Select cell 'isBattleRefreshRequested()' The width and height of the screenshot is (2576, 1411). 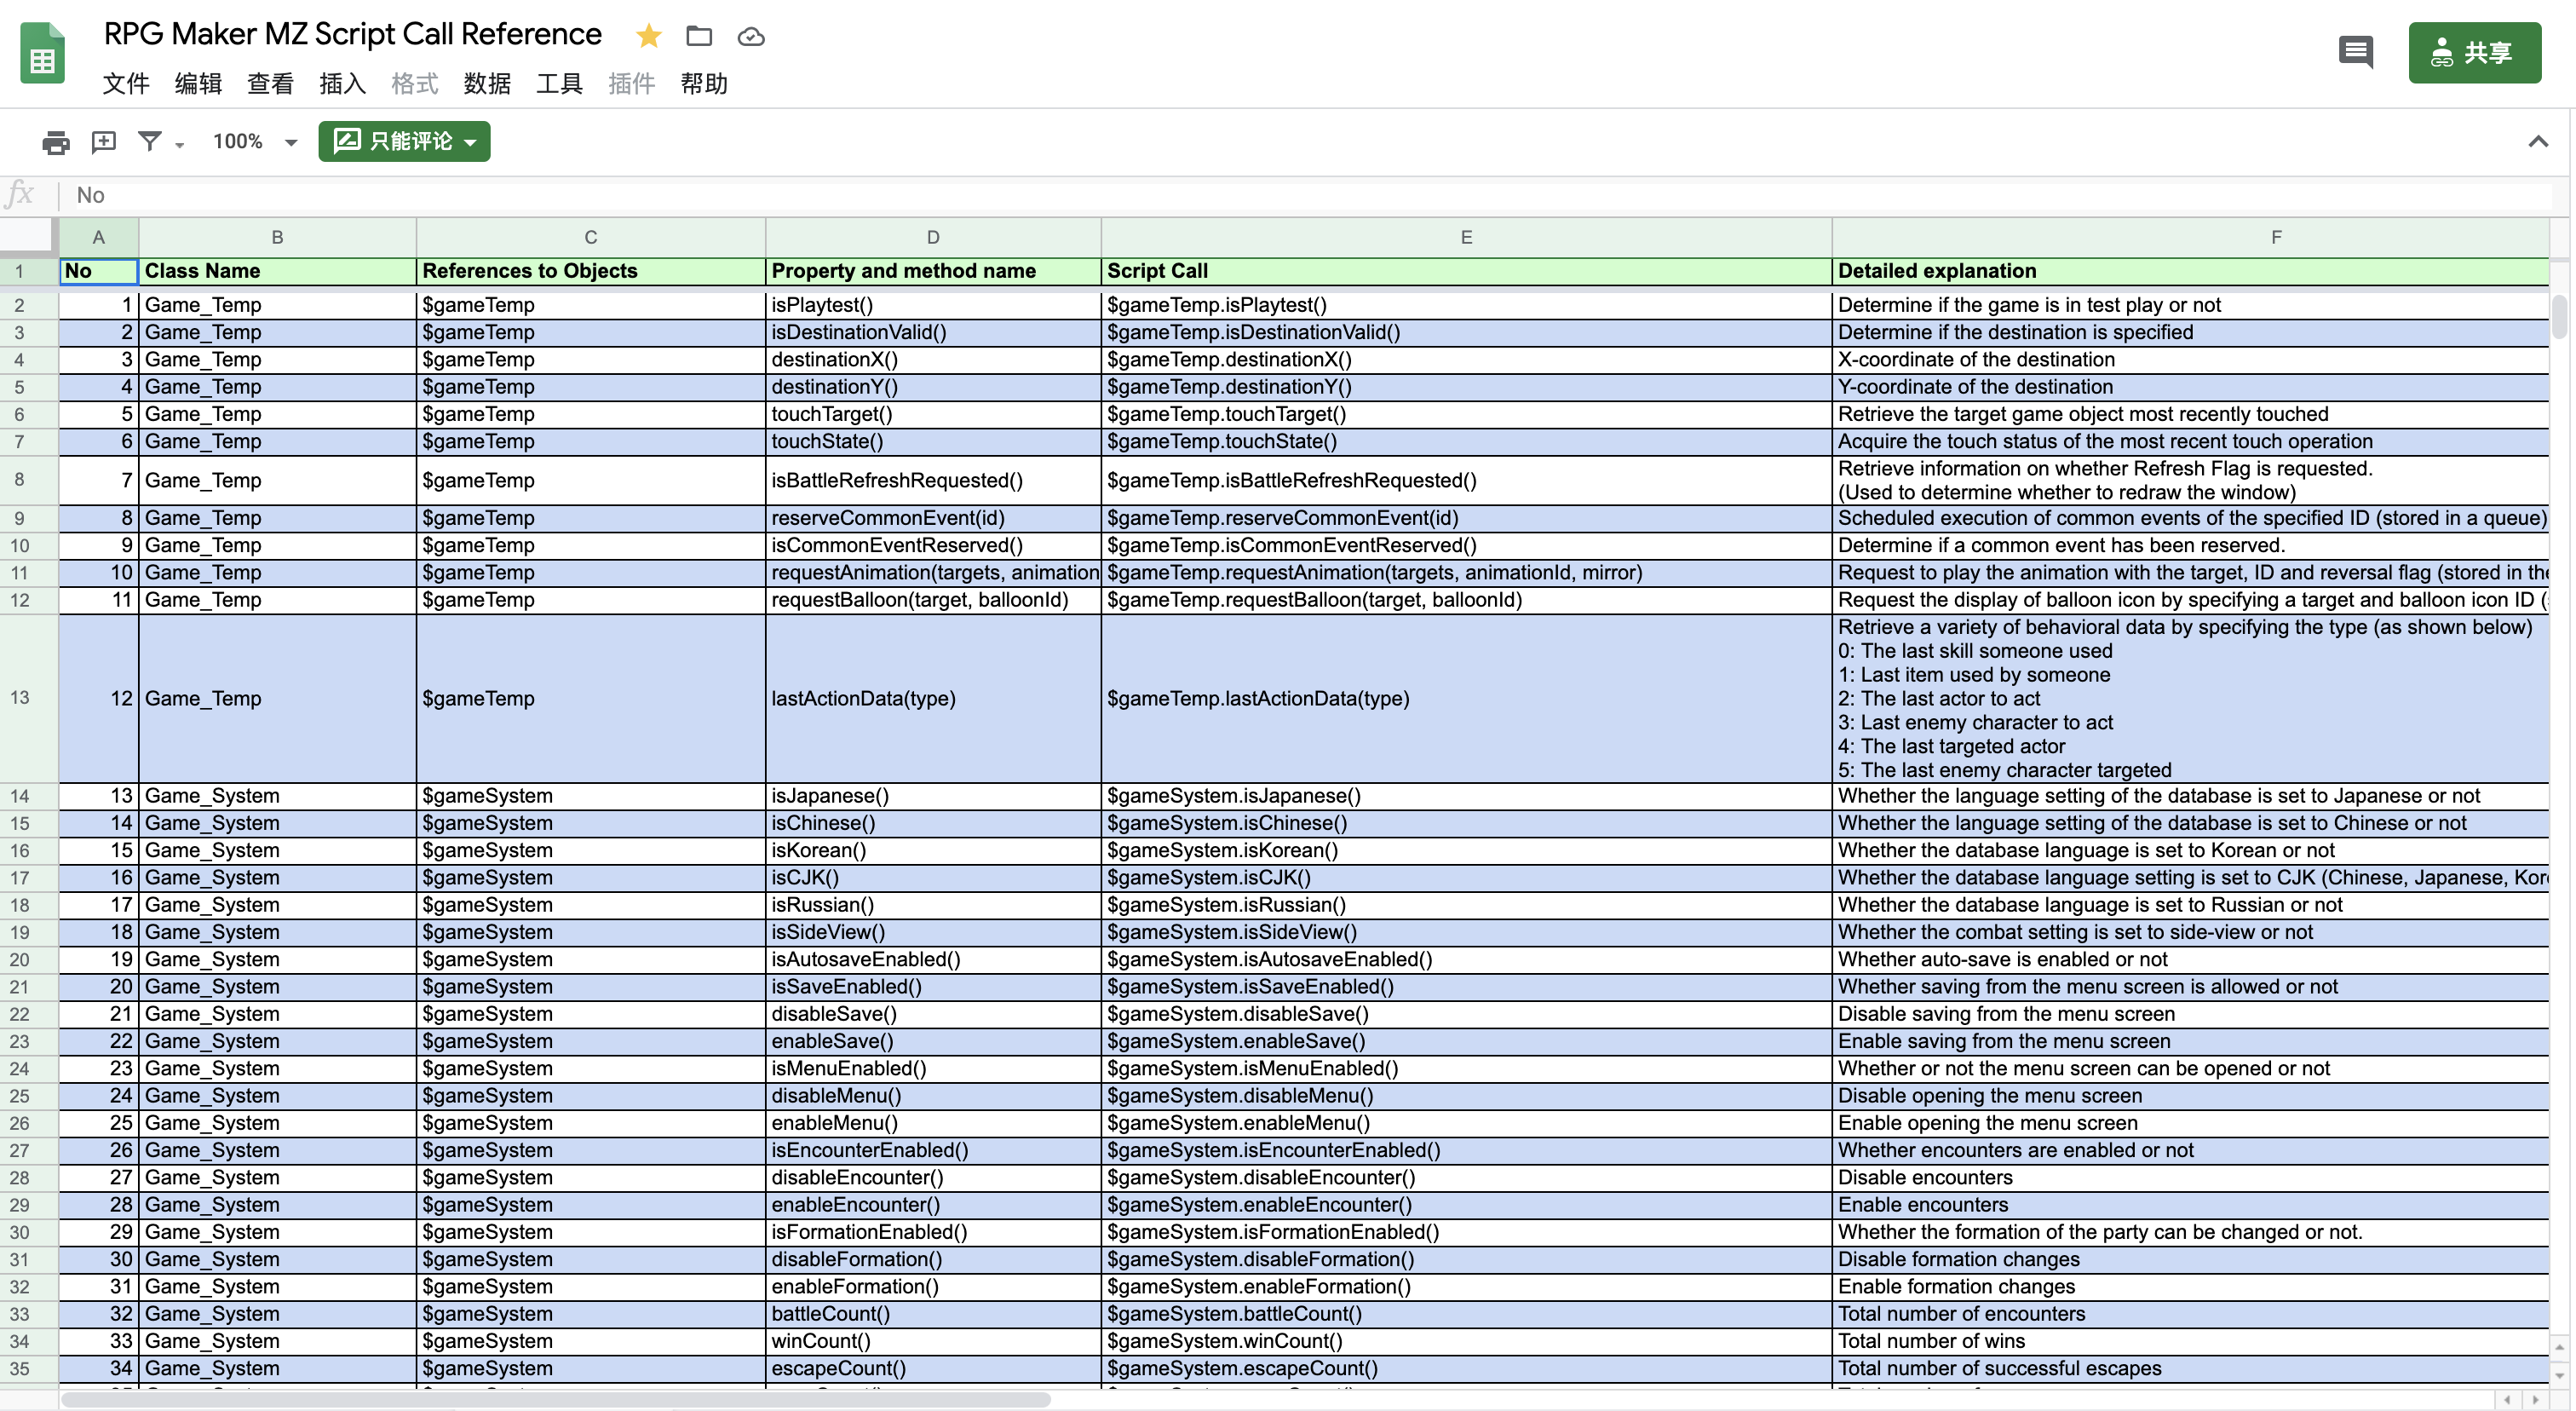pos(933,481)
